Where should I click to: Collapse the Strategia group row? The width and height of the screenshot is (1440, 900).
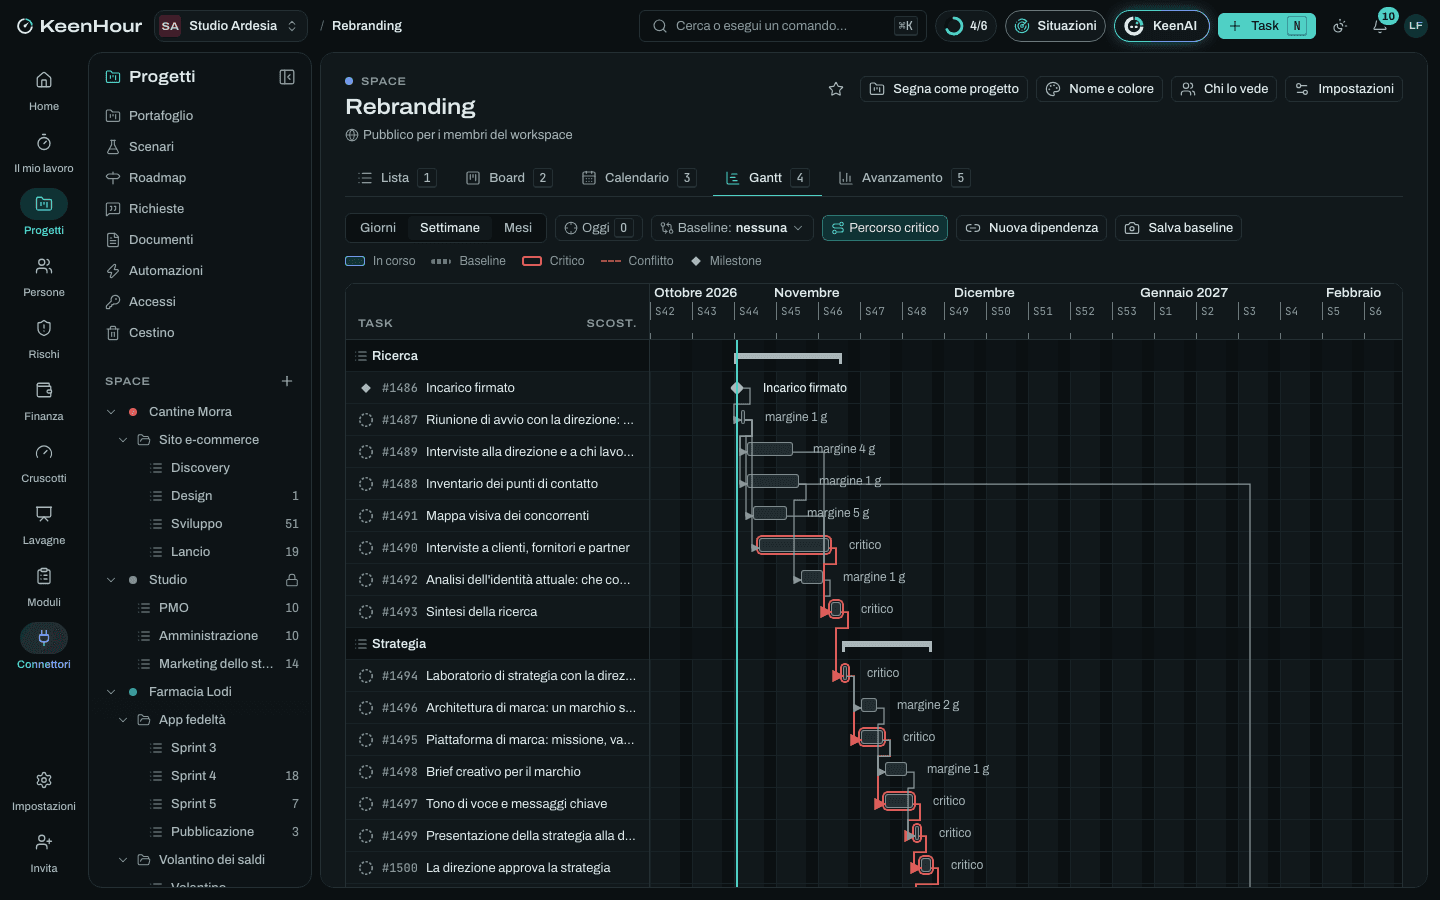(x=362, y=644)
